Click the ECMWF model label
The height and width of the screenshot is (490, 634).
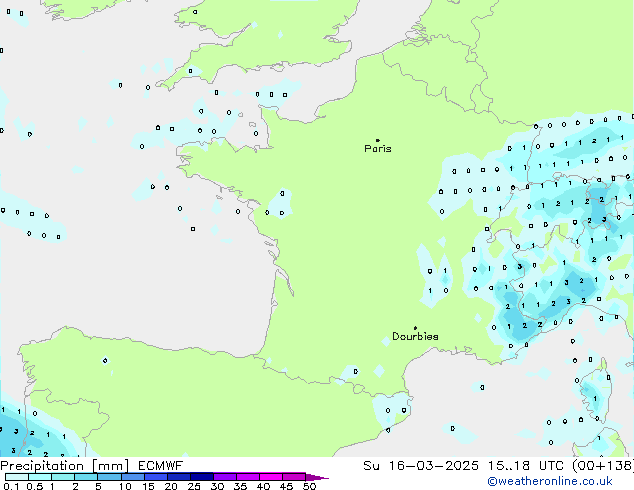[161, 466]
